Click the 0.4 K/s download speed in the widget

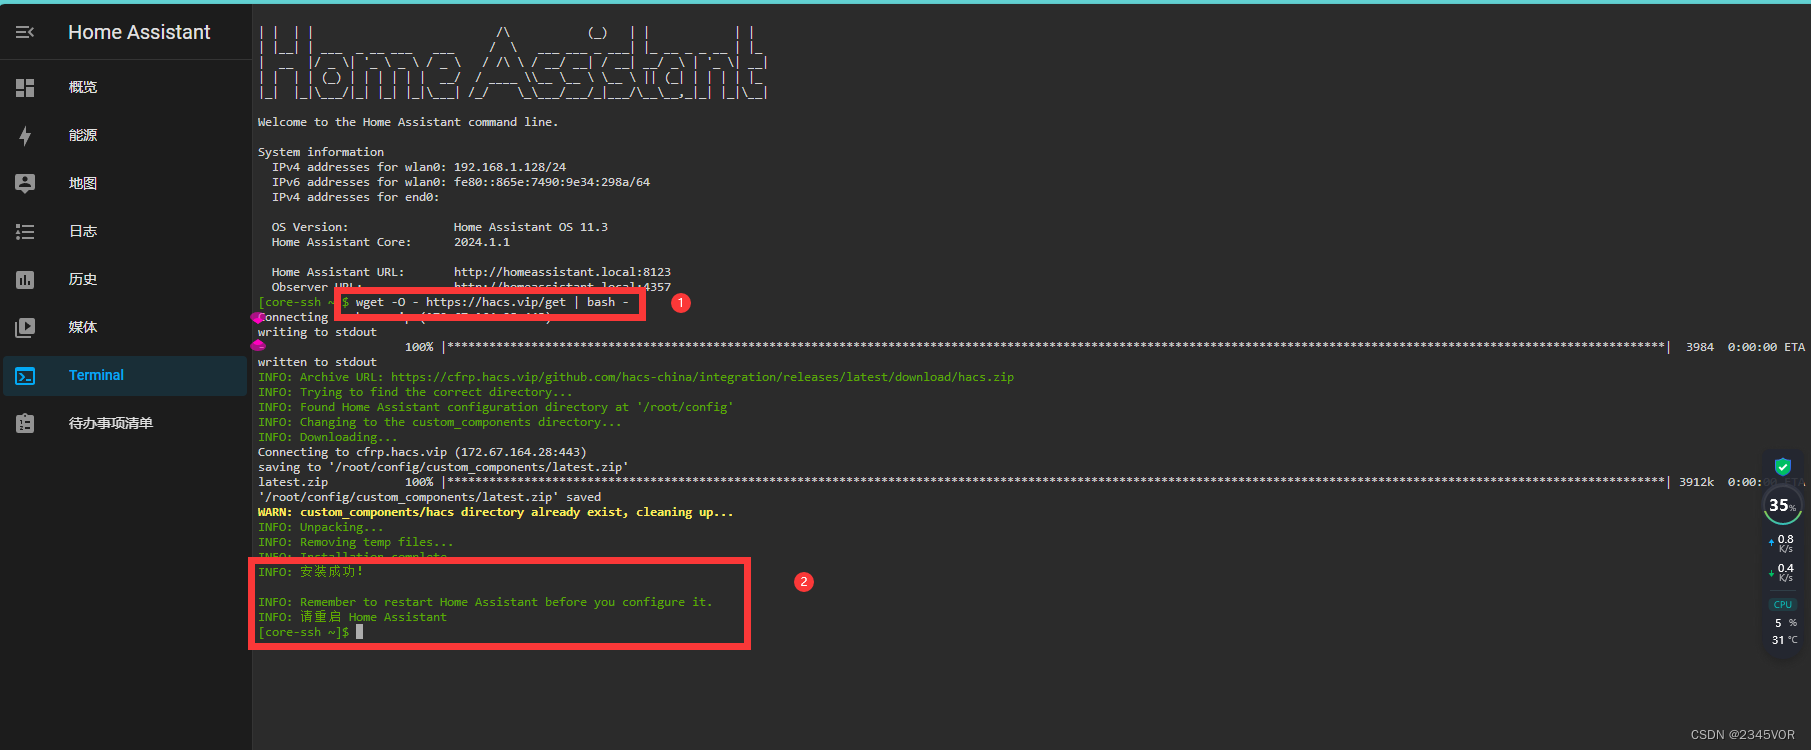point(1782,572)
